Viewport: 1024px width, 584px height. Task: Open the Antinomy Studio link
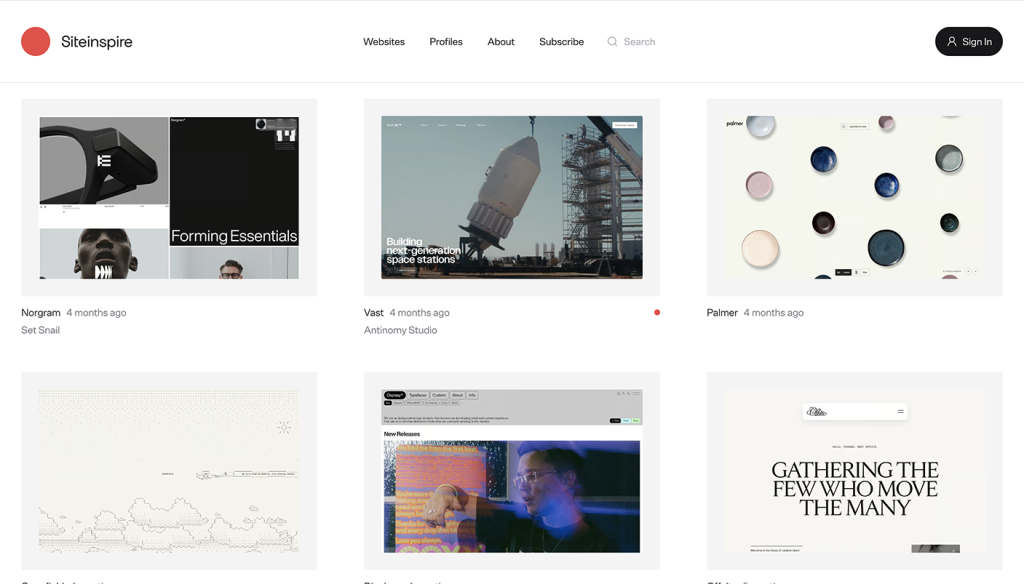[x=400, y=330]
